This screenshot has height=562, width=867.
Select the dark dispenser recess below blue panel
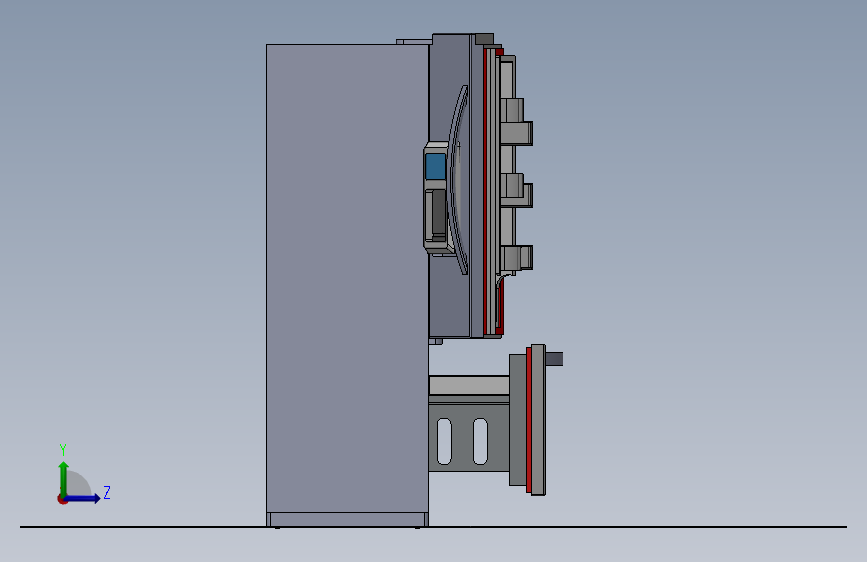click(437, 212)
